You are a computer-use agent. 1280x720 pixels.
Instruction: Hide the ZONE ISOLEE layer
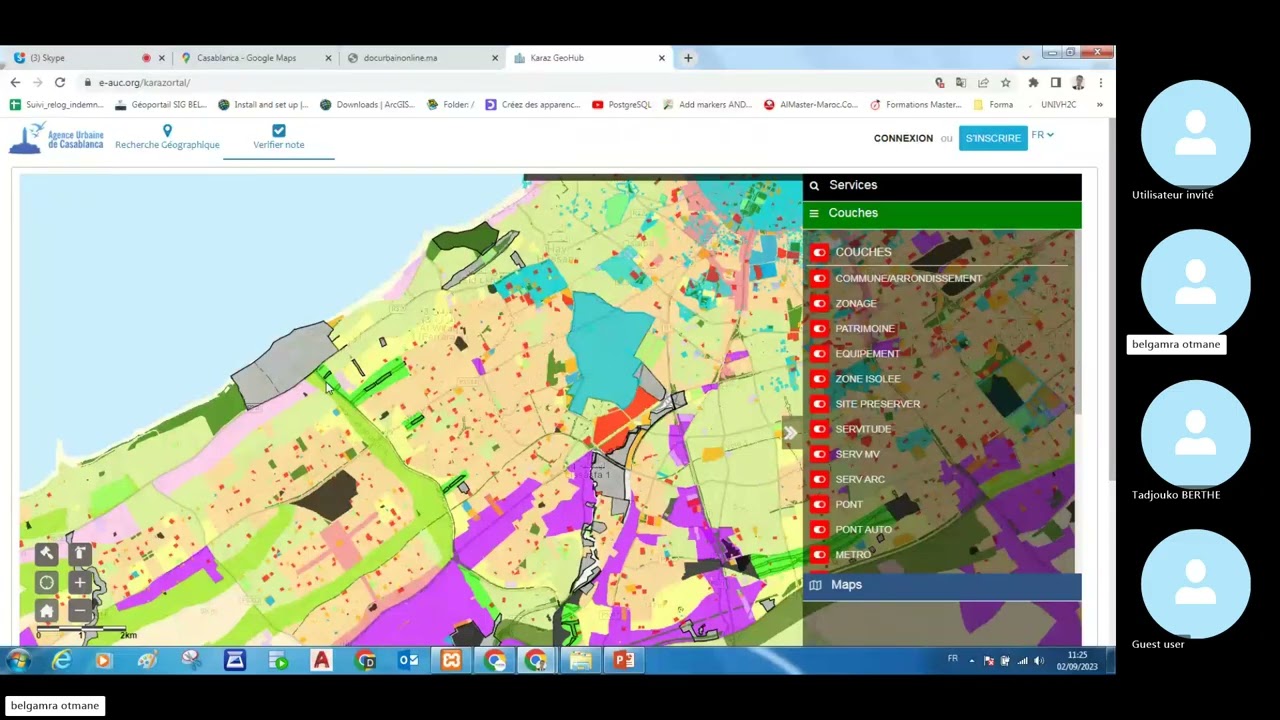tap(820, 378)
